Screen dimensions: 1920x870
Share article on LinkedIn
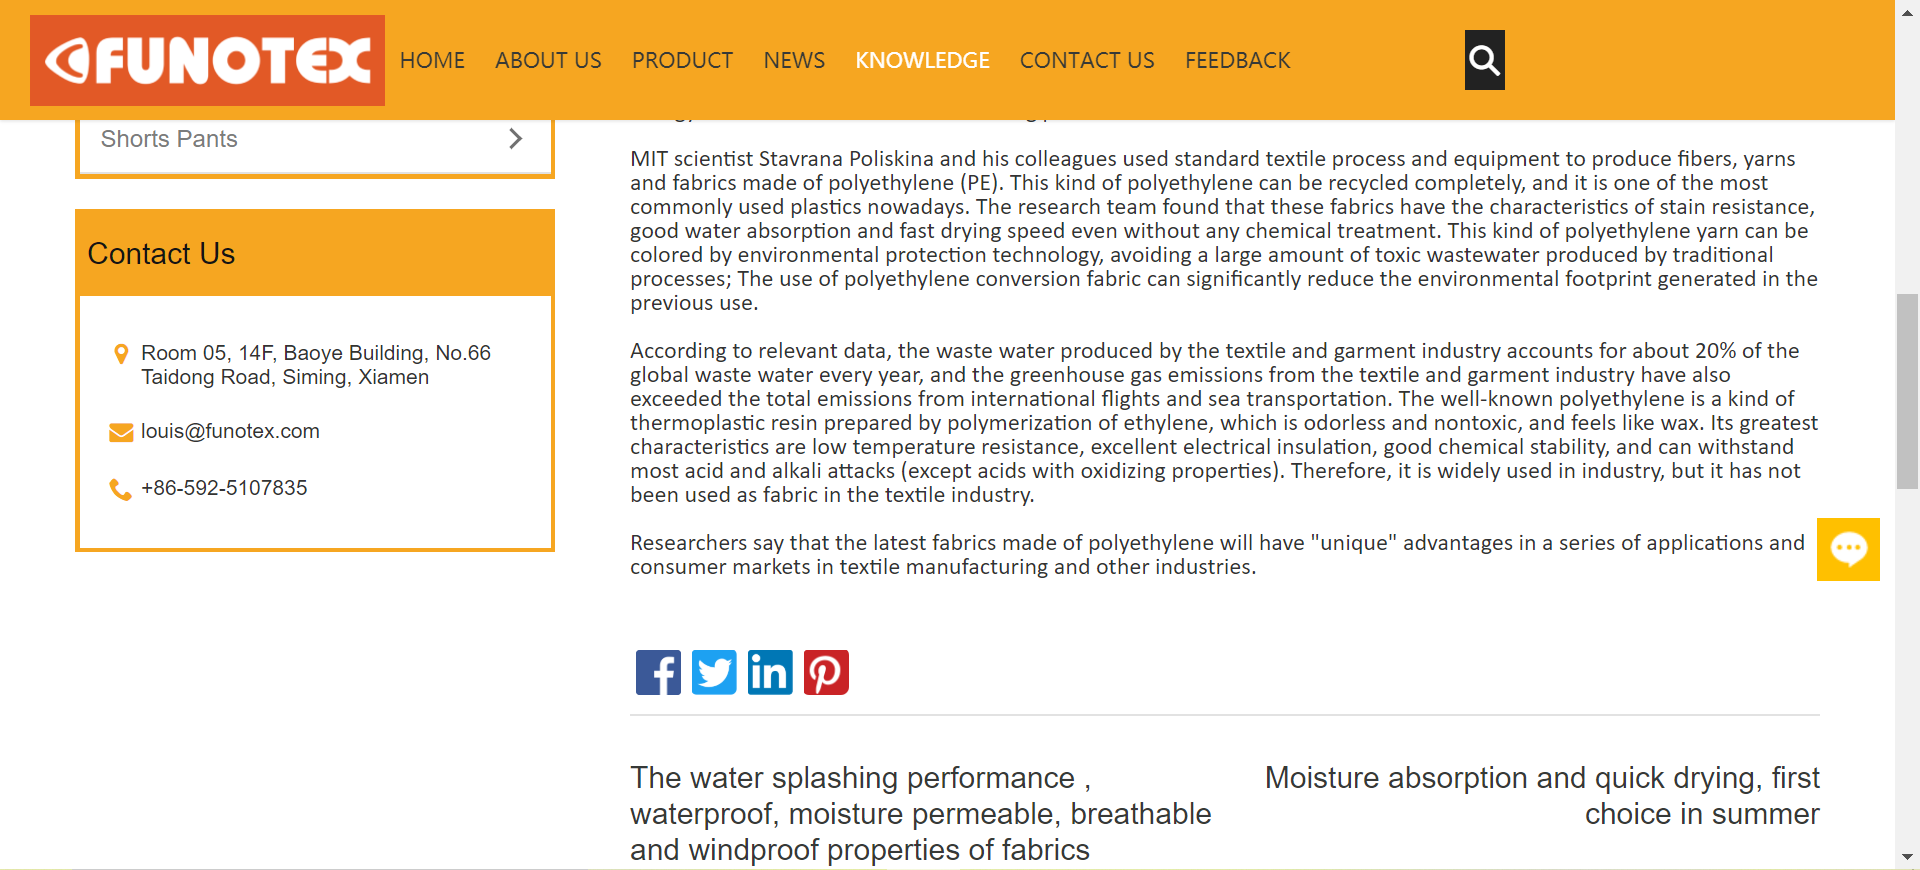(770, 672)
